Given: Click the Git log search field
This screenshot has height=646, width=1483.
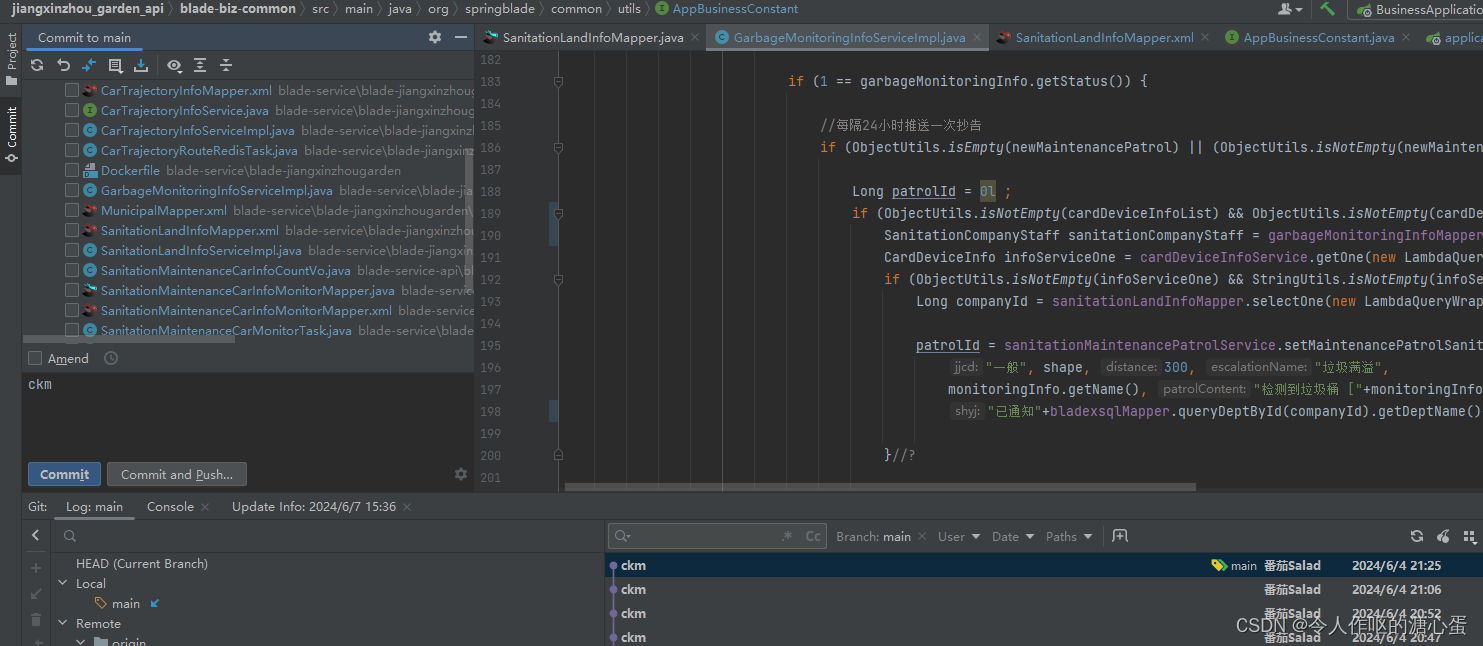Looking at the screenshot, I should tap(716, 536).
